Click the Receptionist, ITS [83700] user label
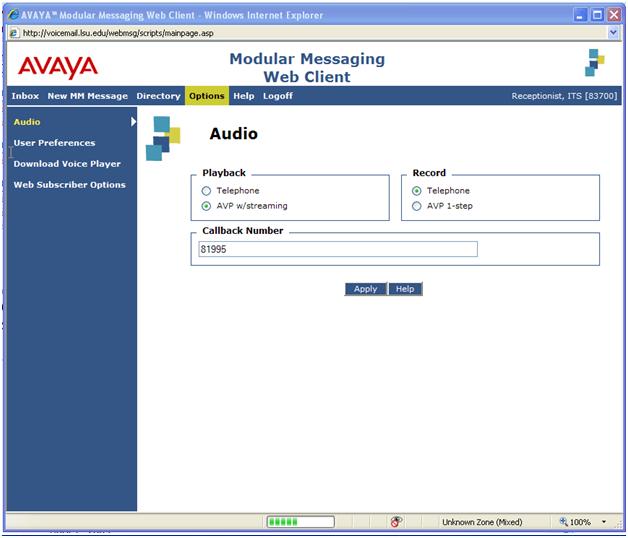The width and height of the screenshot is (628, 538). (x=564, y=96)
